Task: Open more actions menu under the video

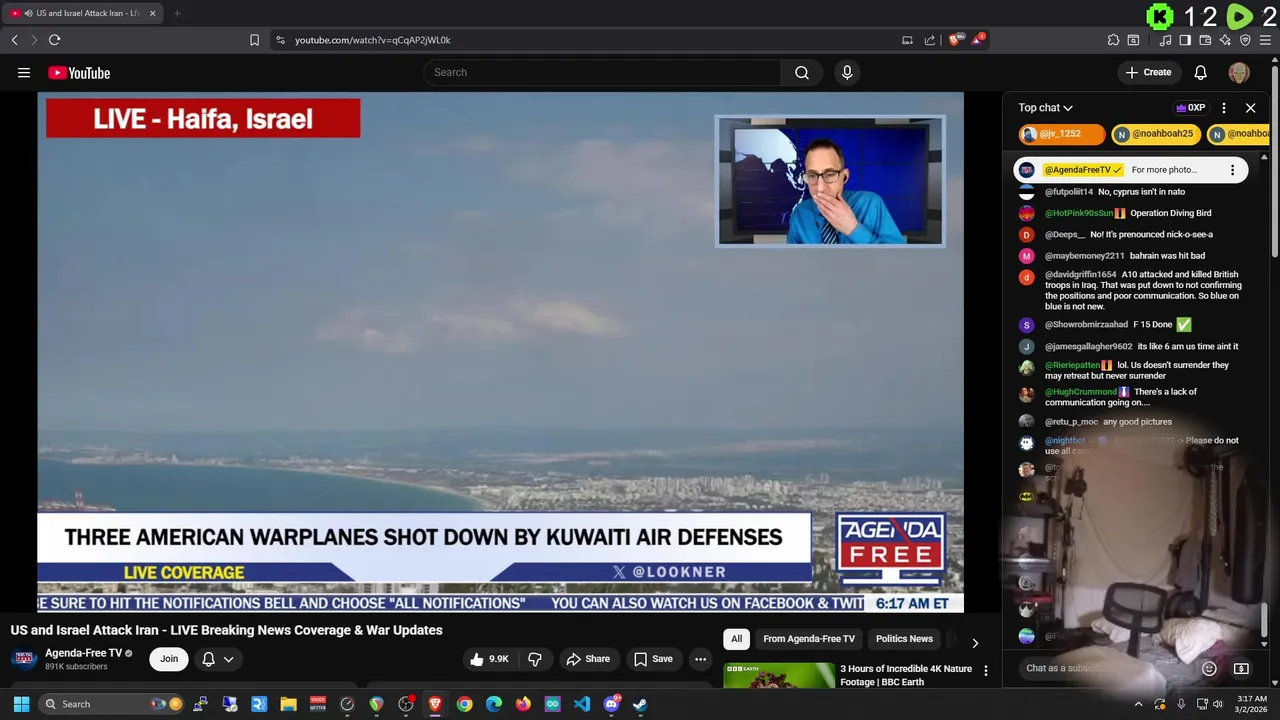Action: 700,659
